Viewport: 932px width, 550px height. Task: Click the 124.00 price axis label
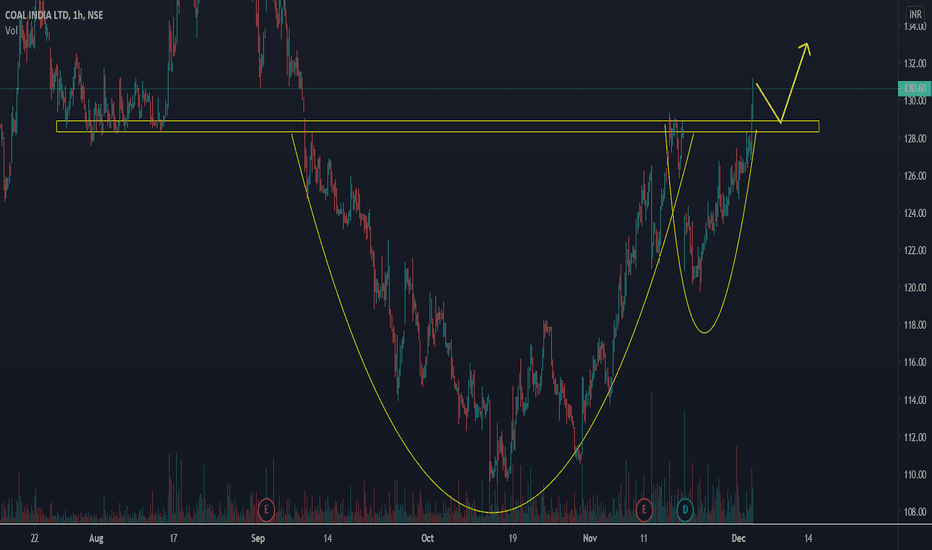point(915,213)
